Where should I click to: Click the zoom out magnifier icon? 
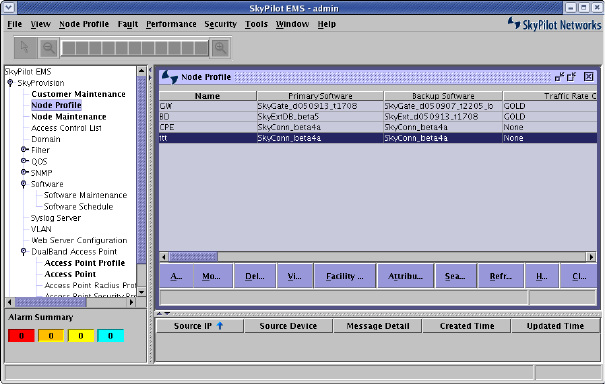click(49, 48)
